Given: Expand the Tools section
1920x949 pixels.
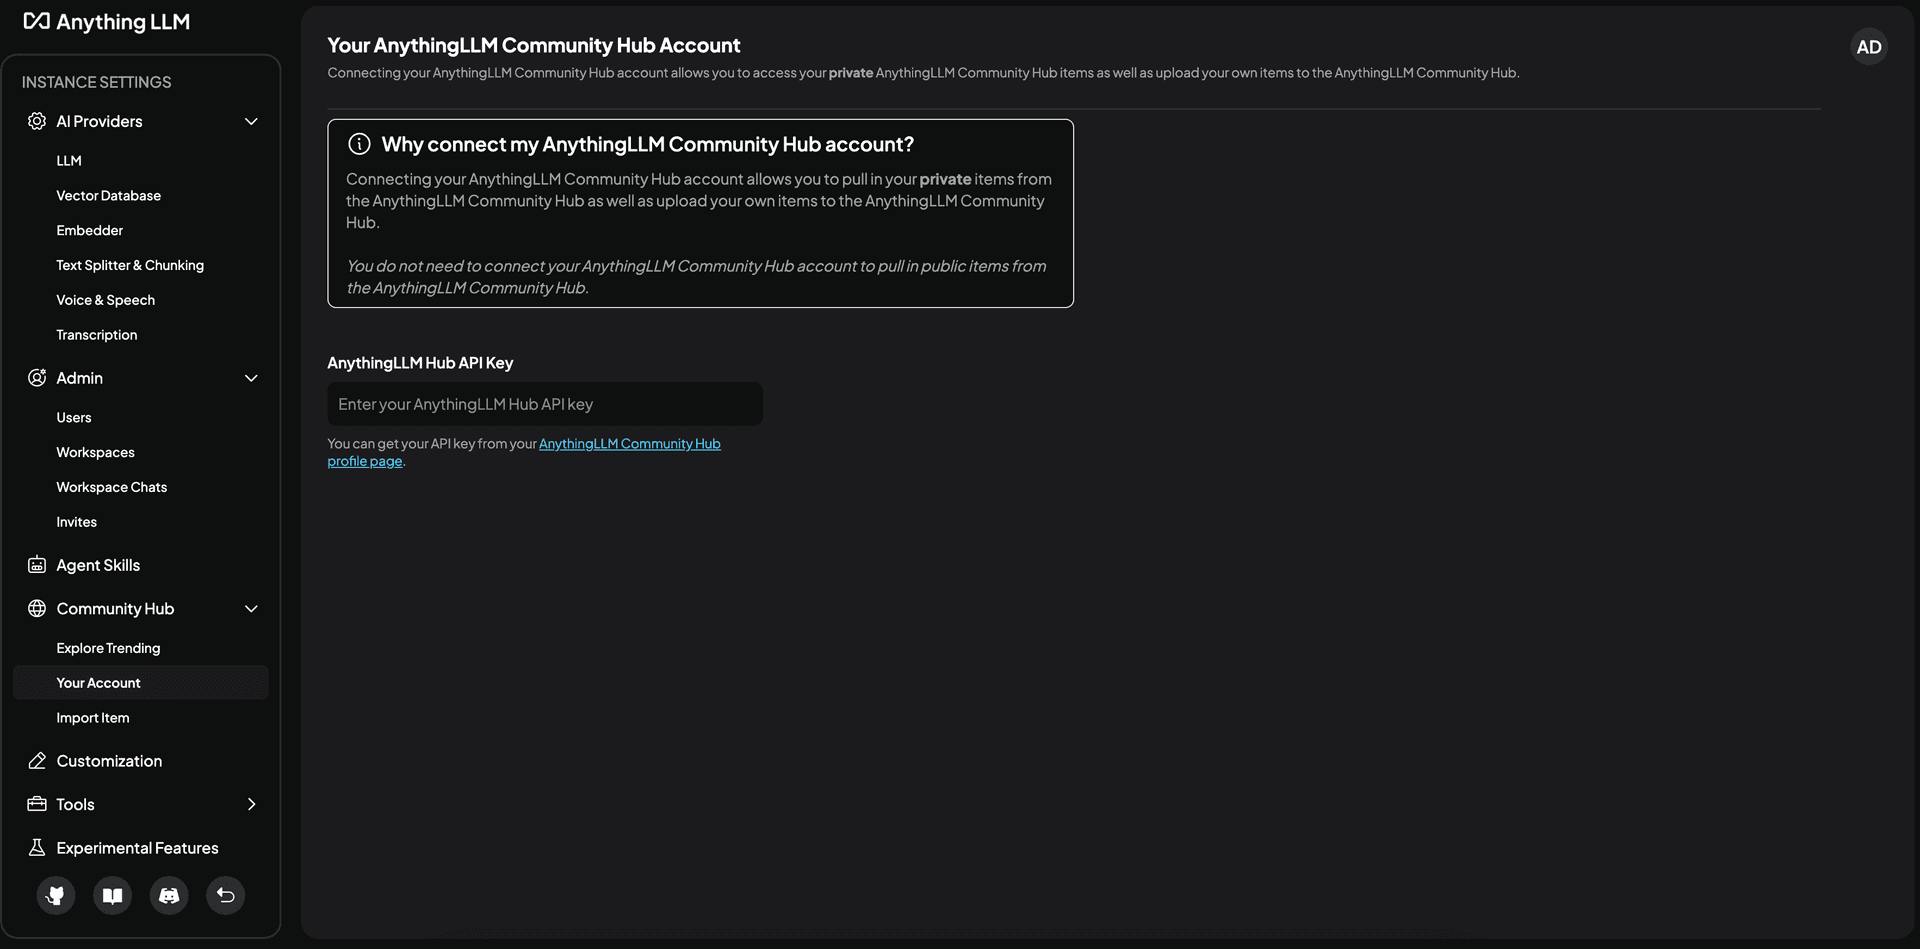Looking at the screenshot, I should click(x=252, y=804).
